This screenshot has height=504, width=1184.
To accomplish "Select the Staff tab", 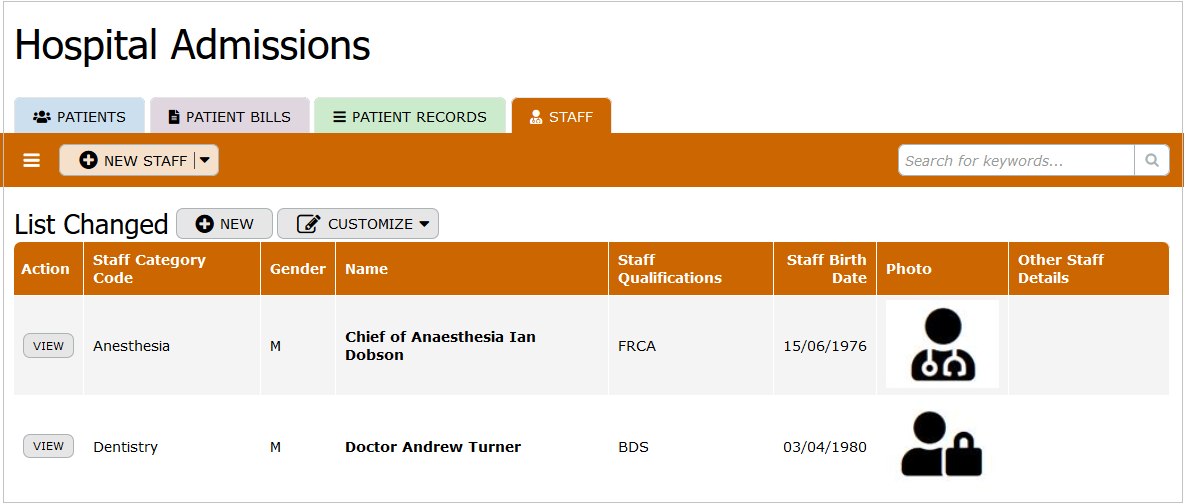I will pos(561,117).
